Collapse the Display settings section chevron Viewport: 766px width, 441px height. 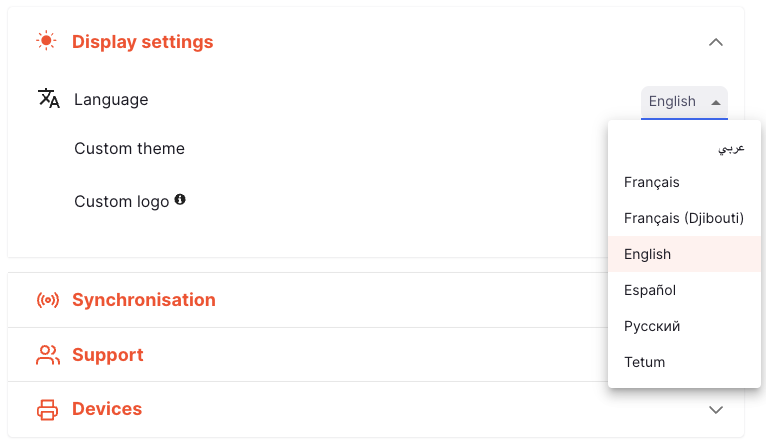click(716, 42)
